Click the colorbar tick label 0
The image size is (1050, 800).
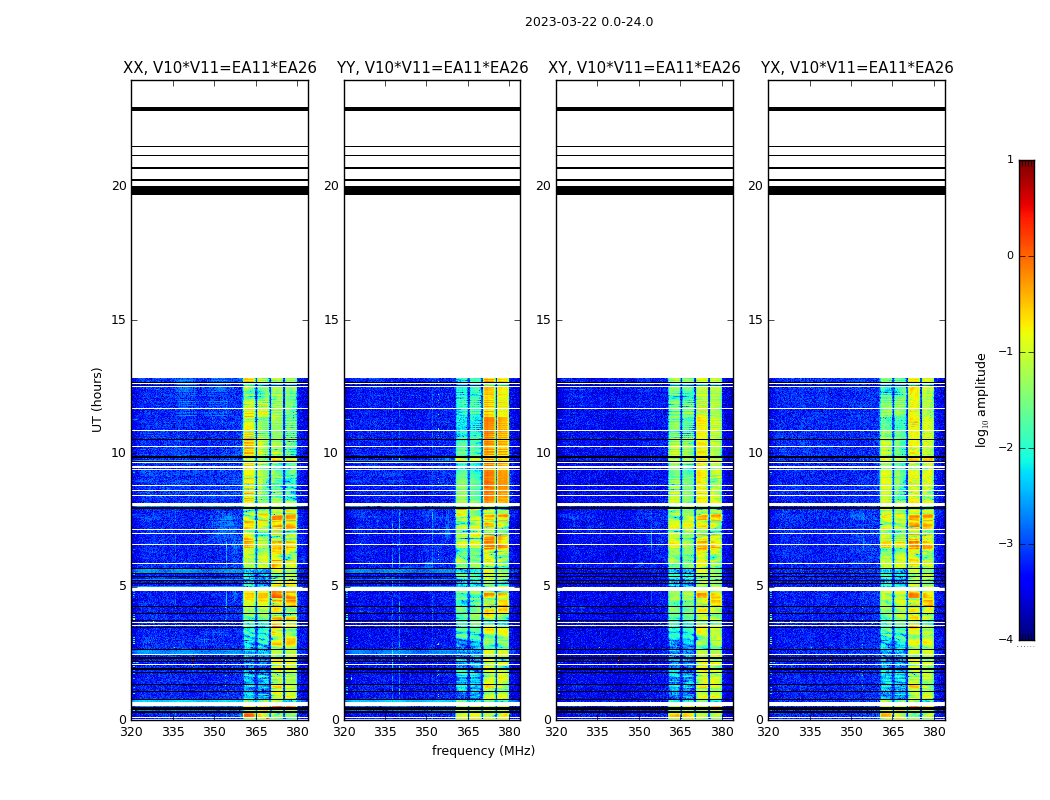pyautogui.click(x=1009, y=256)
